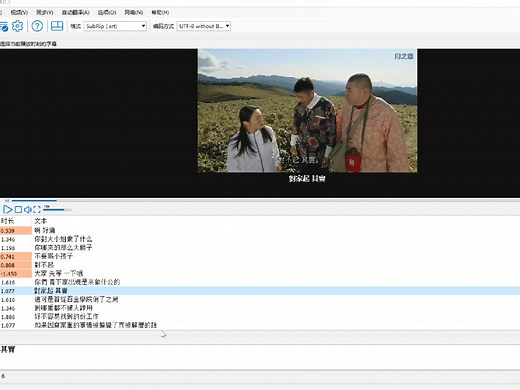Select the highlighted row ending 其實
This screenshot has height=390, width=520.
260,291
